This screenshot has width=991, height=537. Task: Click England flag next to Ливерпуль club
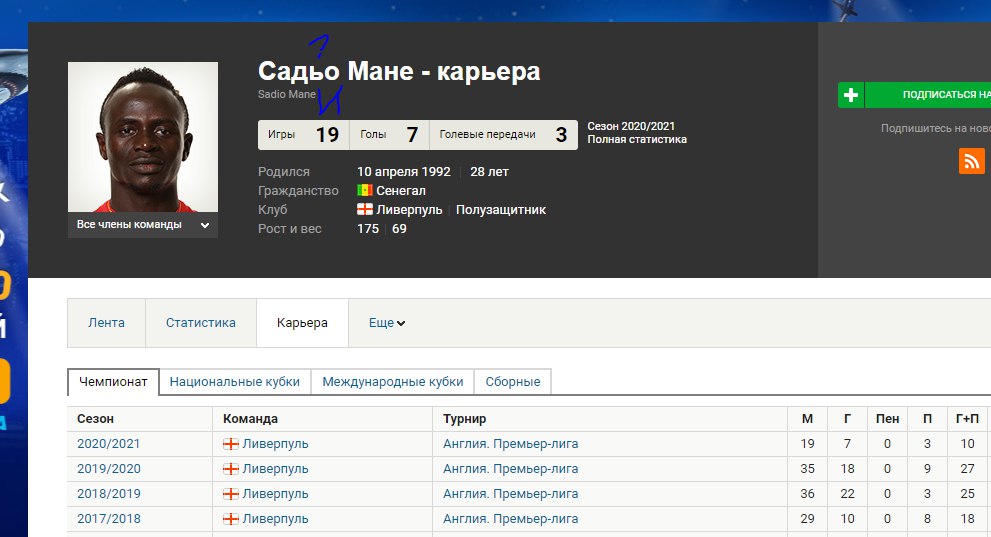[x=365, y=209]
